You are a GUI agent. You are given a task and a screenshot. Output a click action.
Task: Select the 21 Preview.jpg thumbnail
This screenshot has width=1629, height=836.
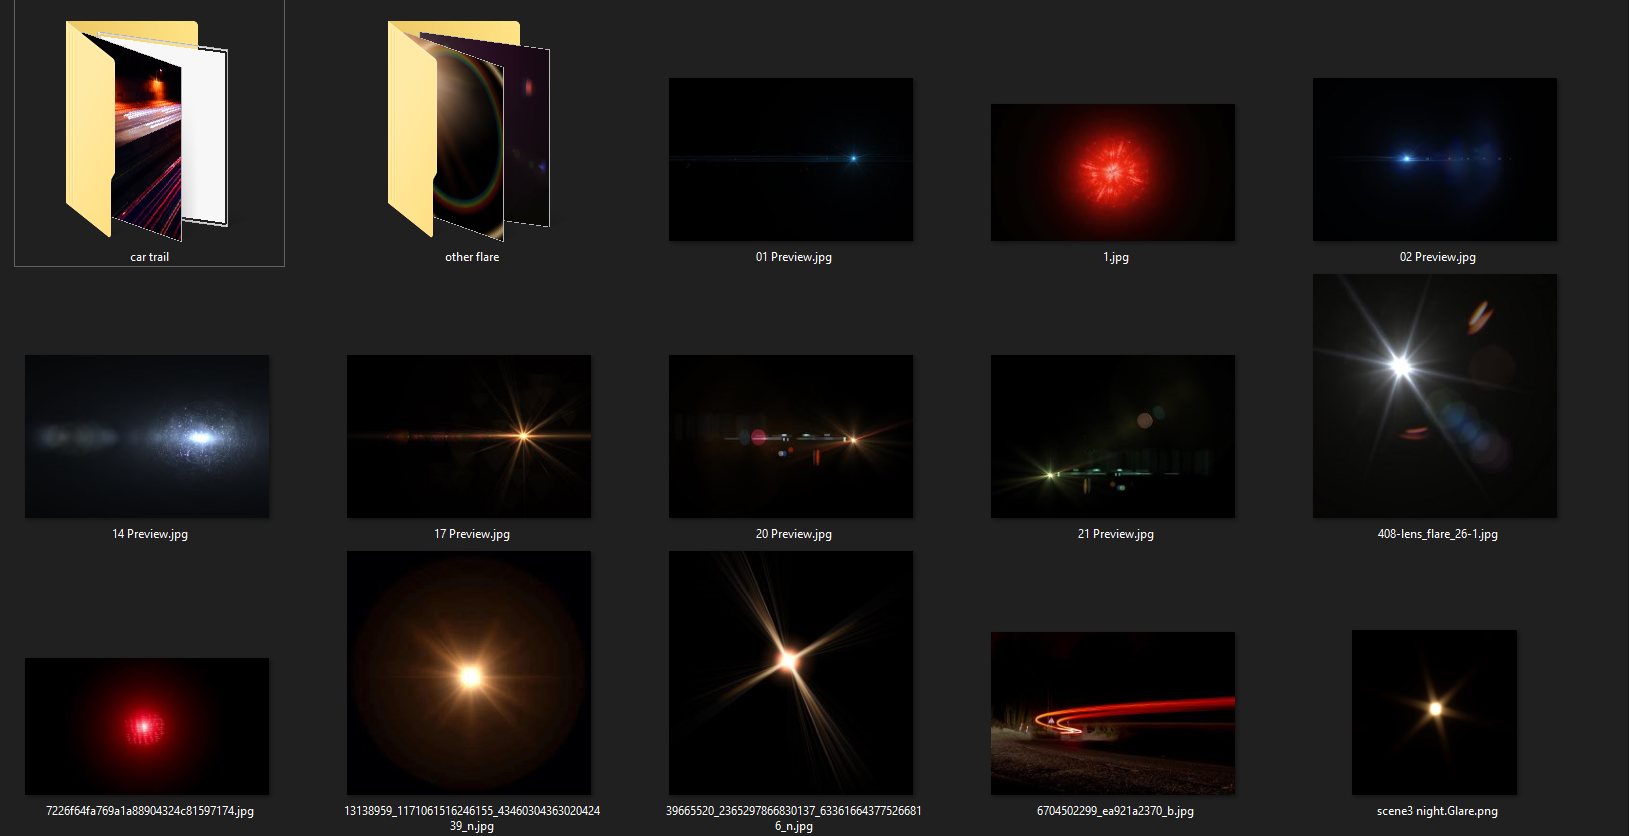1113,436
